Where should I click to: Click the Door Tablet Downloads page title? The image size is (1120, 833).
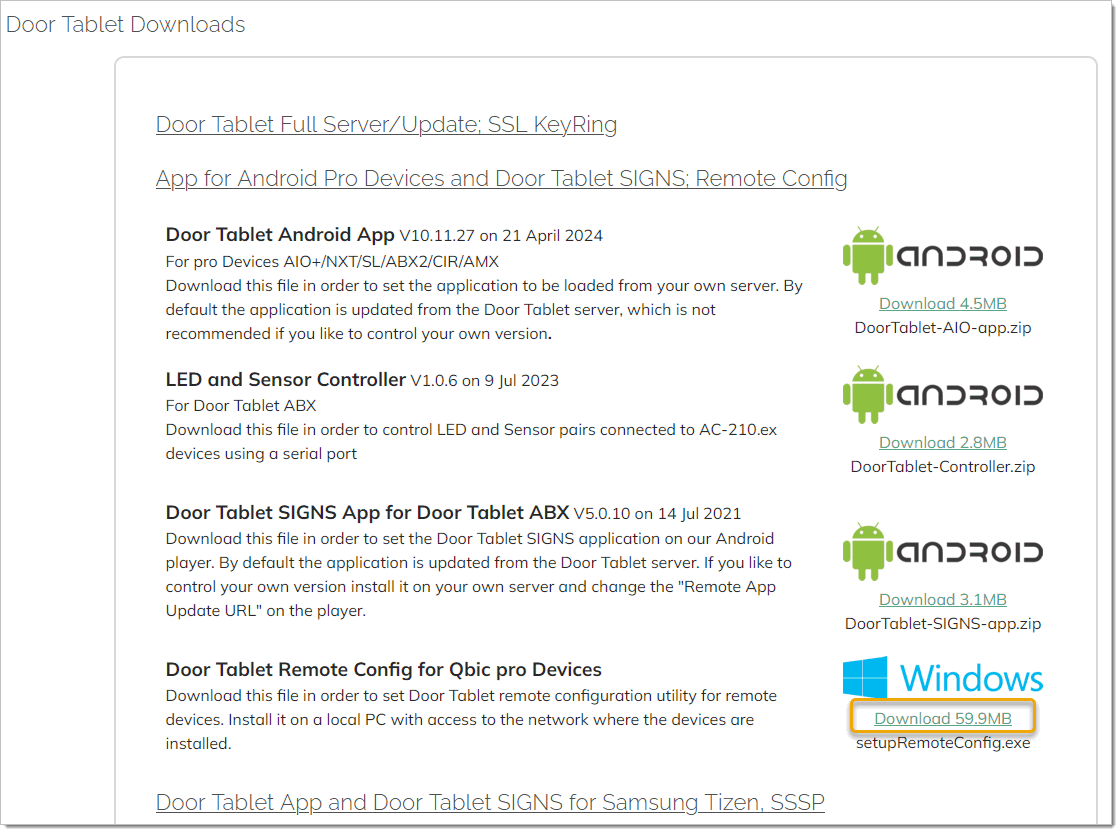coord(126,24)
